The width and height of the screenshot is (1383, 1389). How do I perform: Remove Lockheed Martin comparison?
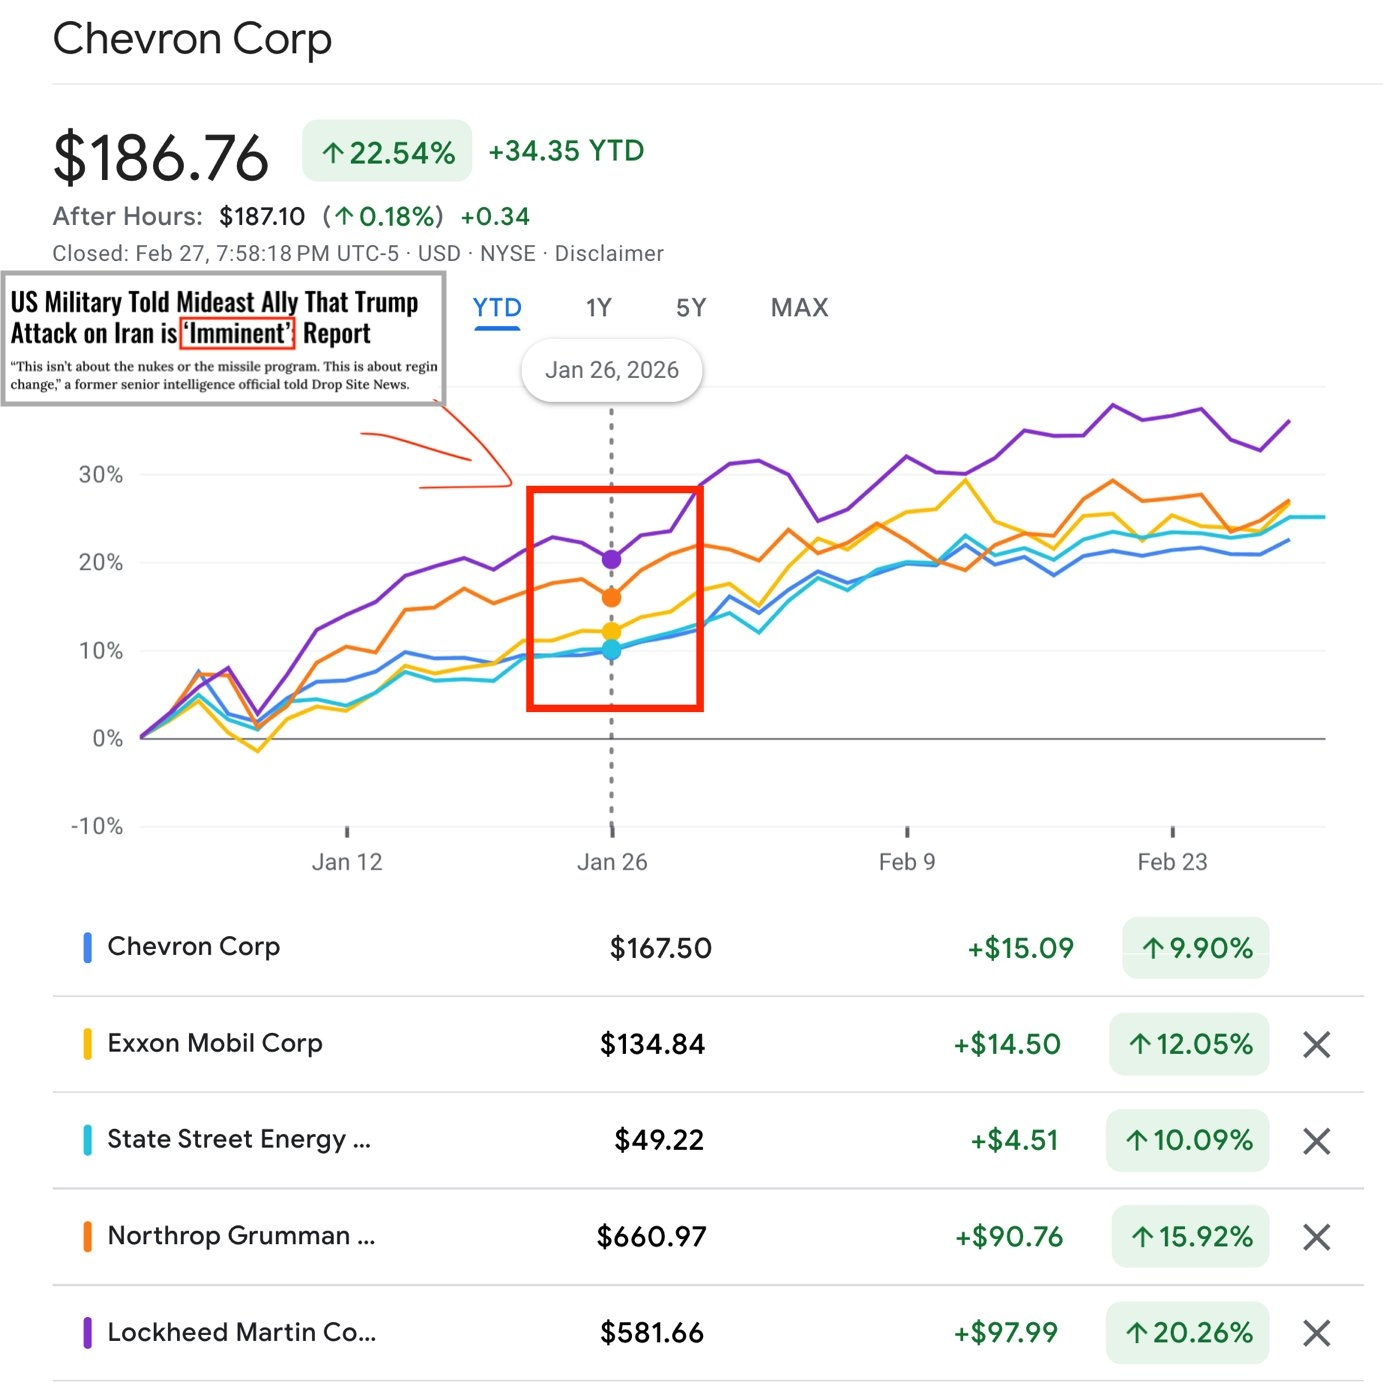tap(1316, 1333)
